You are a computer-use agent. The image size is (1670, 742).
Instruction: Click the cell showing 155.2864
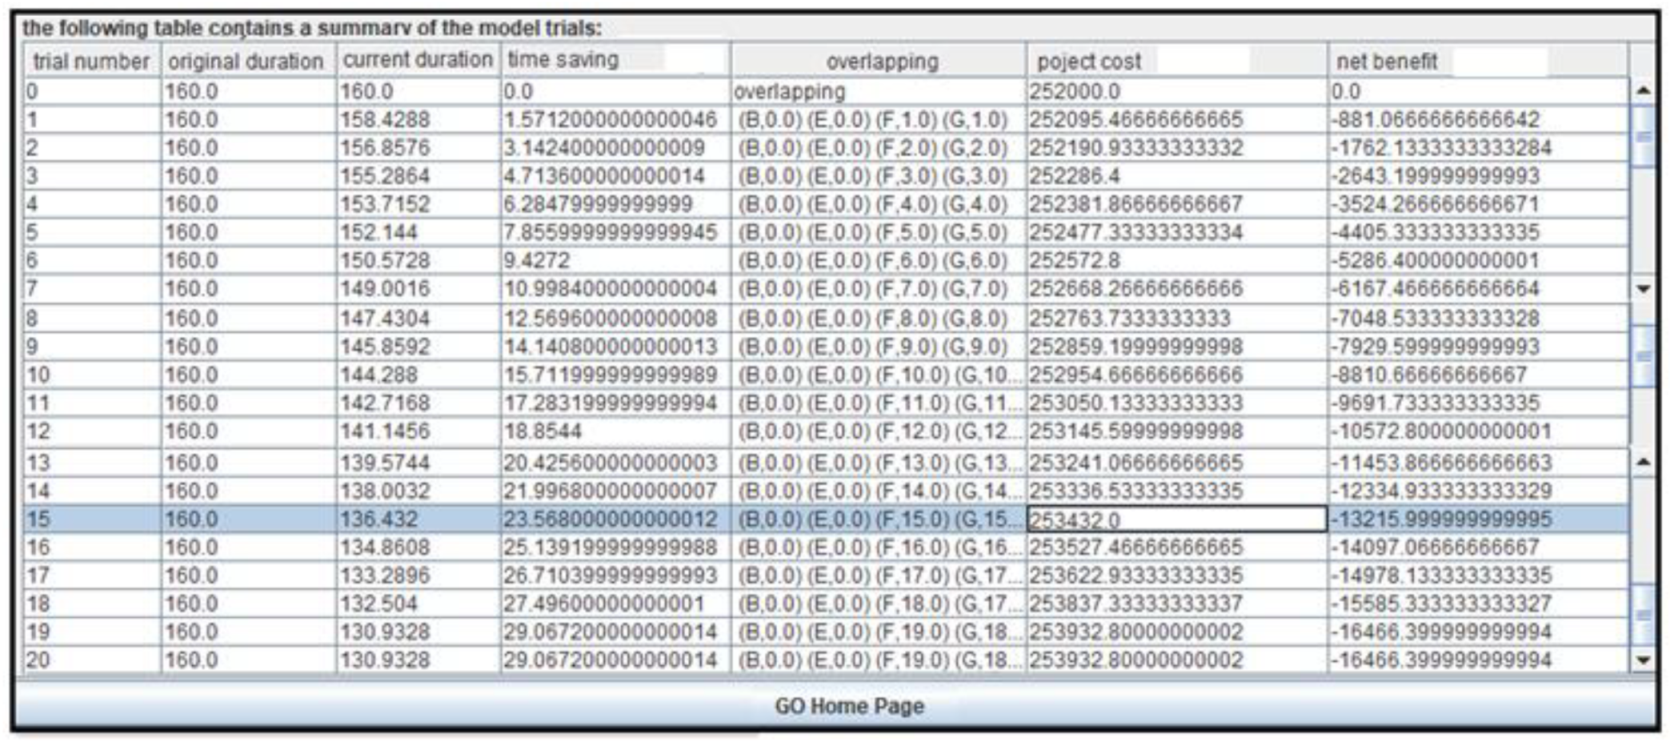tap(418, 176)
